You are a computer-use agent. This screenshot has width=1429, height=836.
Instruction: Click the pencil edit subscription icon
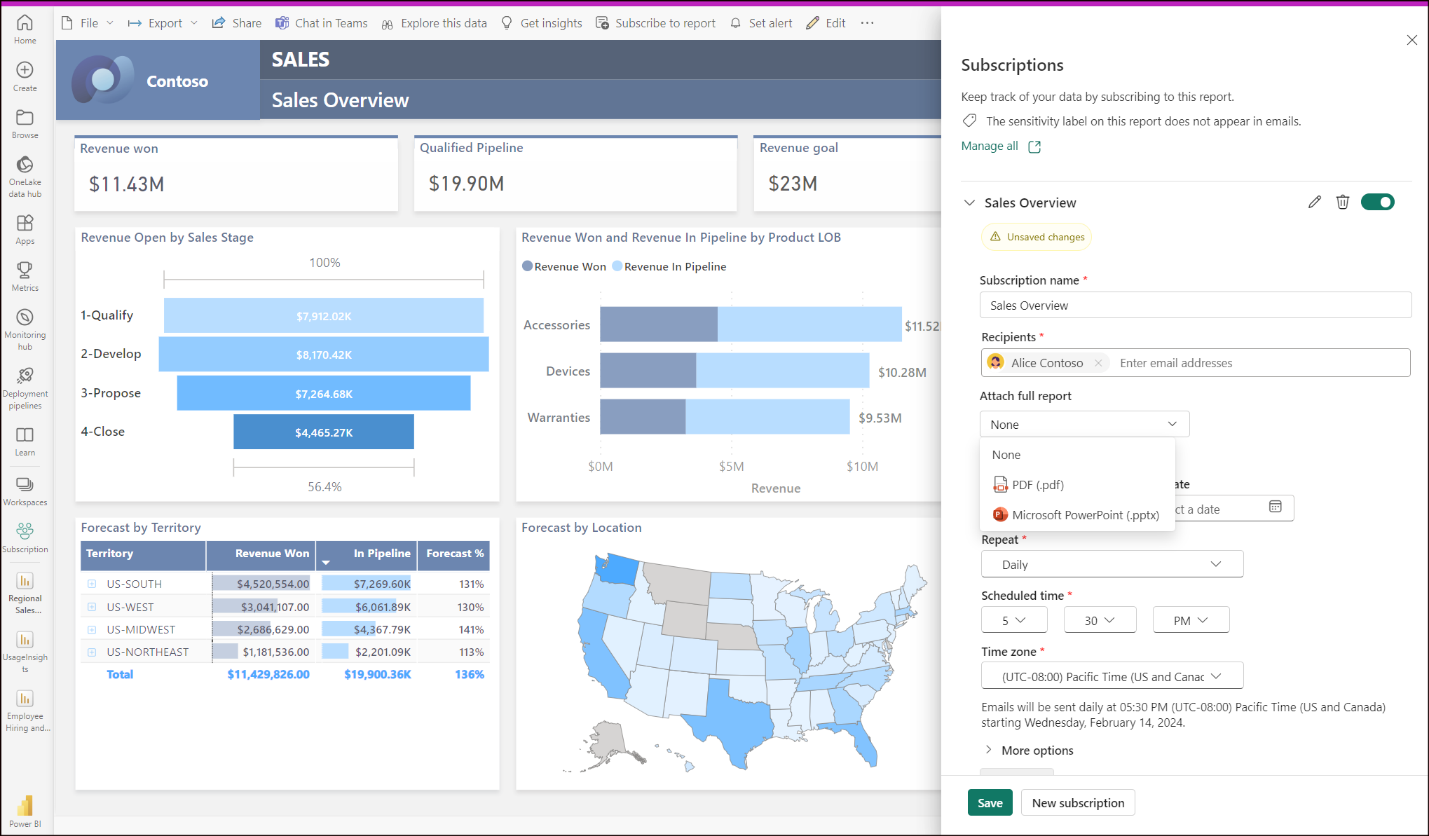point(1314,202)
